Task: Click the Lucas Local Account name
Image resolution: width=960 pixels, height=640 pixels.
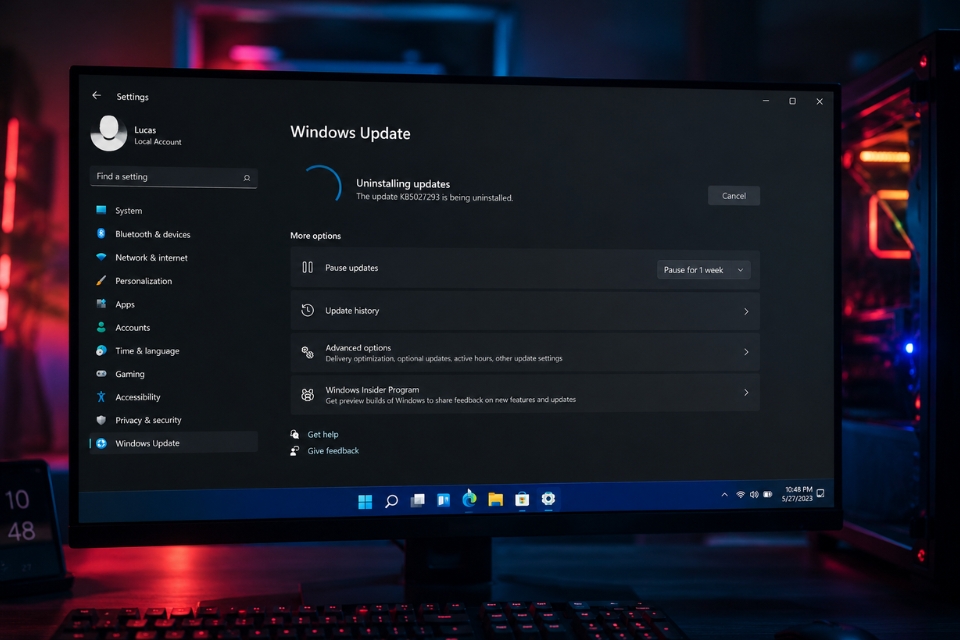Action: pyautogui.click(x=157, y=135)
